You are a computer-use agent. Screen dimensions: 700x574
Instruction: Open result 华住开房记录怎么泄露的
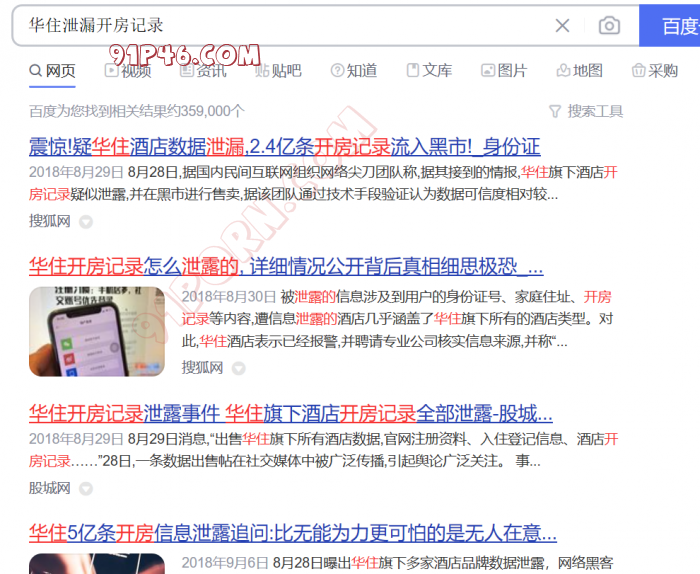pos(286,267)
